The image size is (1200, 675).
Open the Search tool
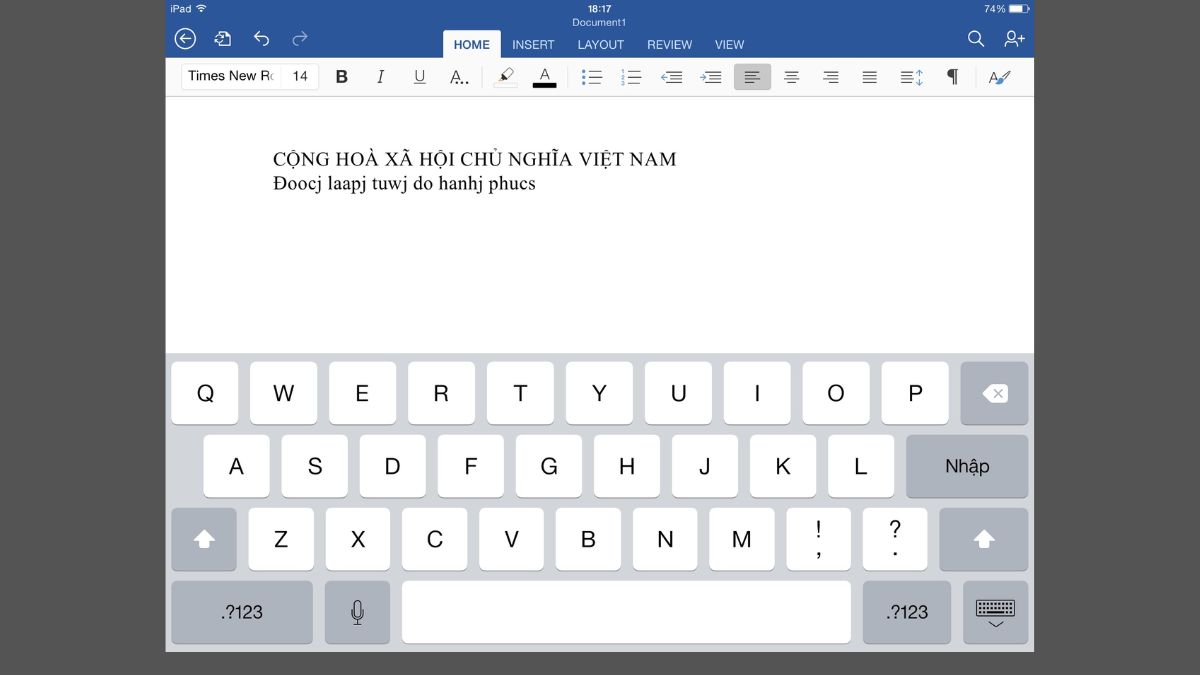(x=975, y=38)
